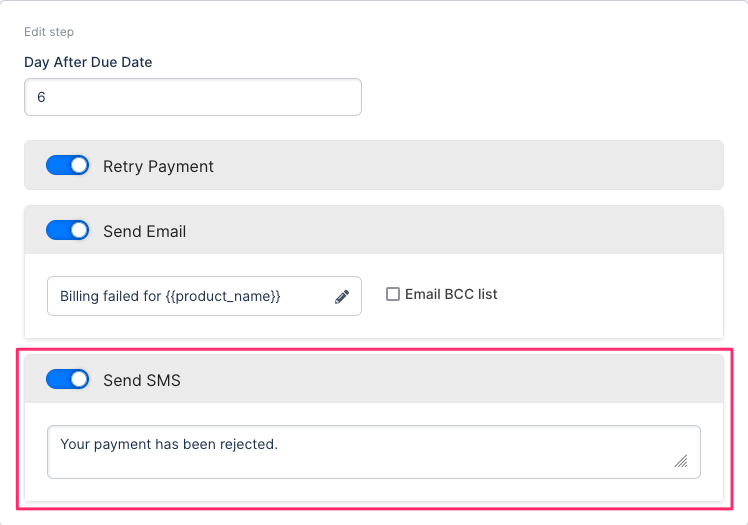Click the resize handle of SMS textarea
Viewport: 748px width, 525px height.
(x=681, y=461)
